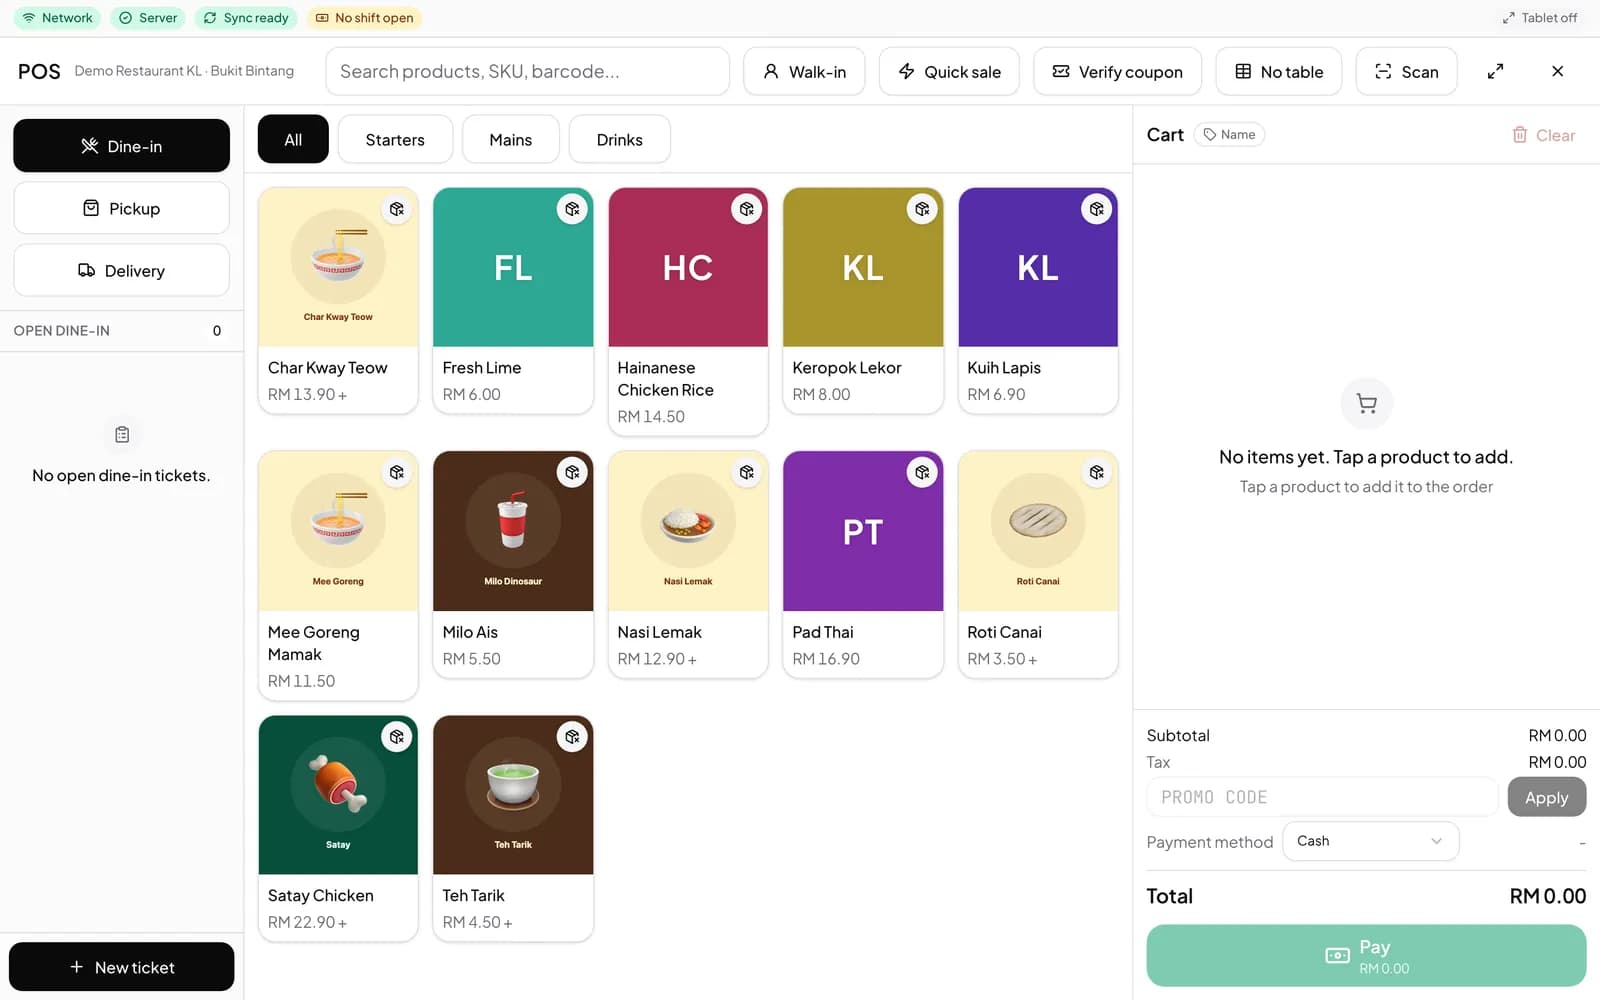The width and height of the screenshot is (1600, 1000).
Task: Click the stock icon on Fresh Lime card
Action: click(572, 209)
